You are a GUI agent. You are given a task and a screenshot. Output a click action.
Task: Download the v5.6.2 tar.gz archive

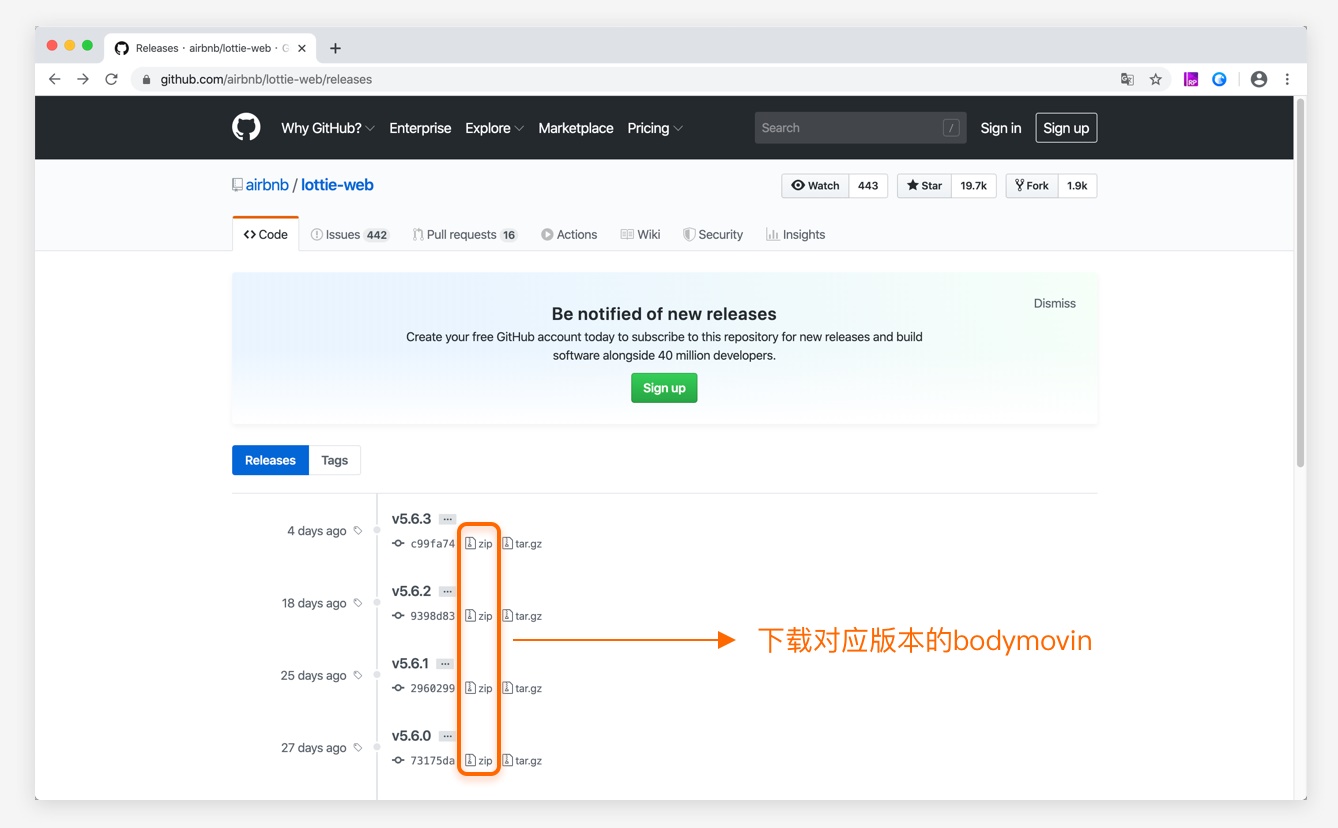coord(522,616)
